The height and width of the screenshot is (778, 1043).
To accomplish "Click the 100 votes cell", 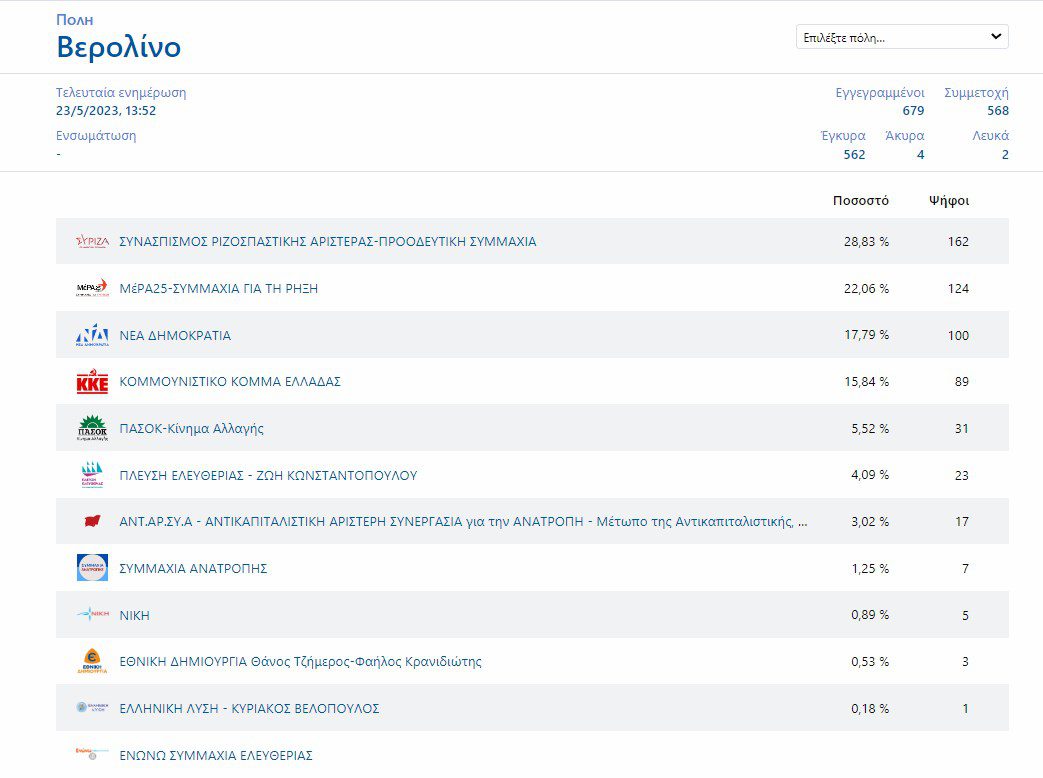I will pos(959,336).
